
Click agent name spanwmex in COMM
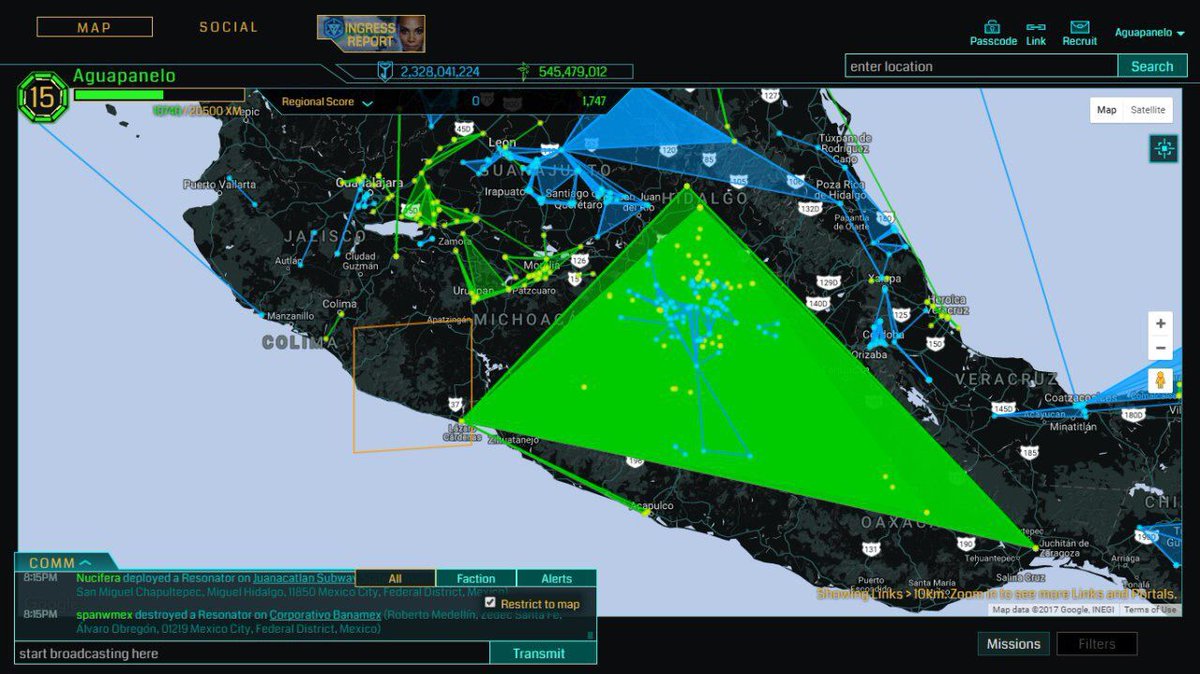[x=105, y=615]
